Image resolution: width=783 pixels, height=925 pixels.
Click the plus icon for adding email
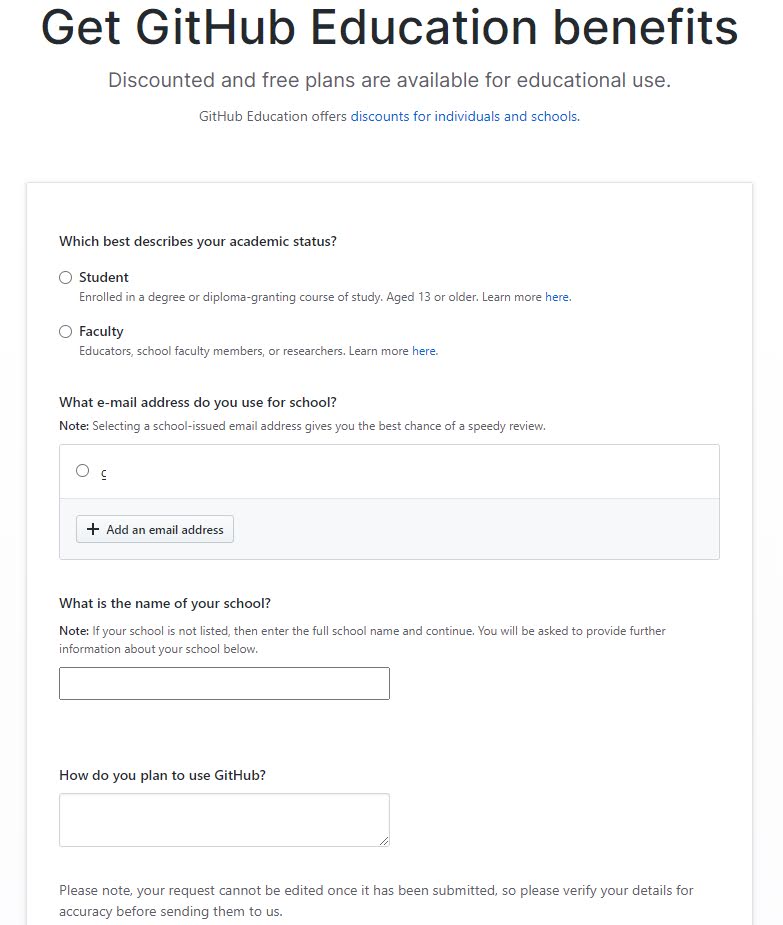93,529
